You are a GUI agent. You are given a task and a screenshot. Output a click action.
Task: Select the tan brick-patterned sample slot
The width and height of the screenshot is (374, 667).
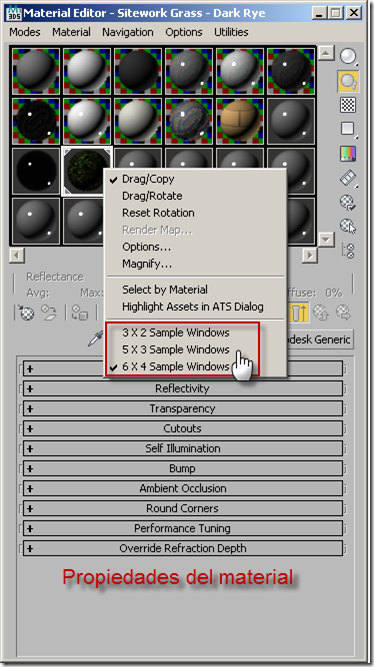click(240, 121)
